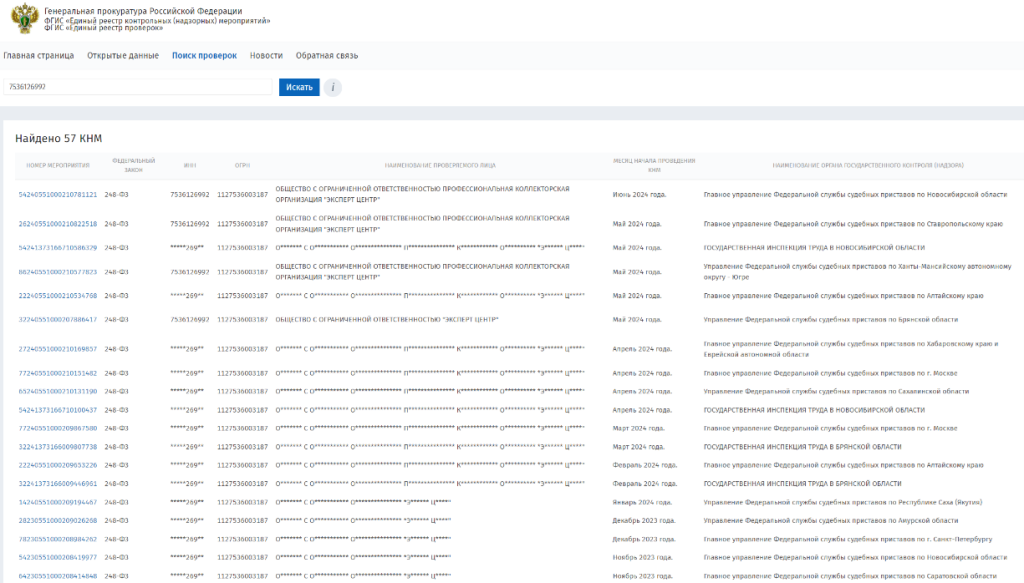Open the Обратная связь tab
The width and height of the screenshot is (1024, 583).
(x=327, y=56)
